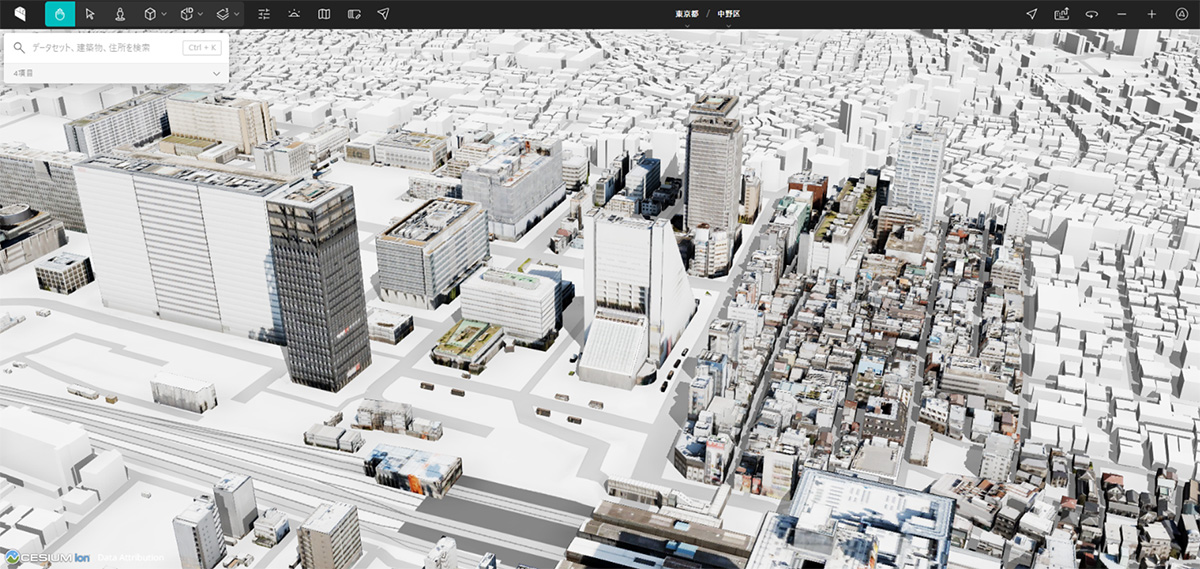
Task: Select the arrow pointer tool
Action: point(90,14)
